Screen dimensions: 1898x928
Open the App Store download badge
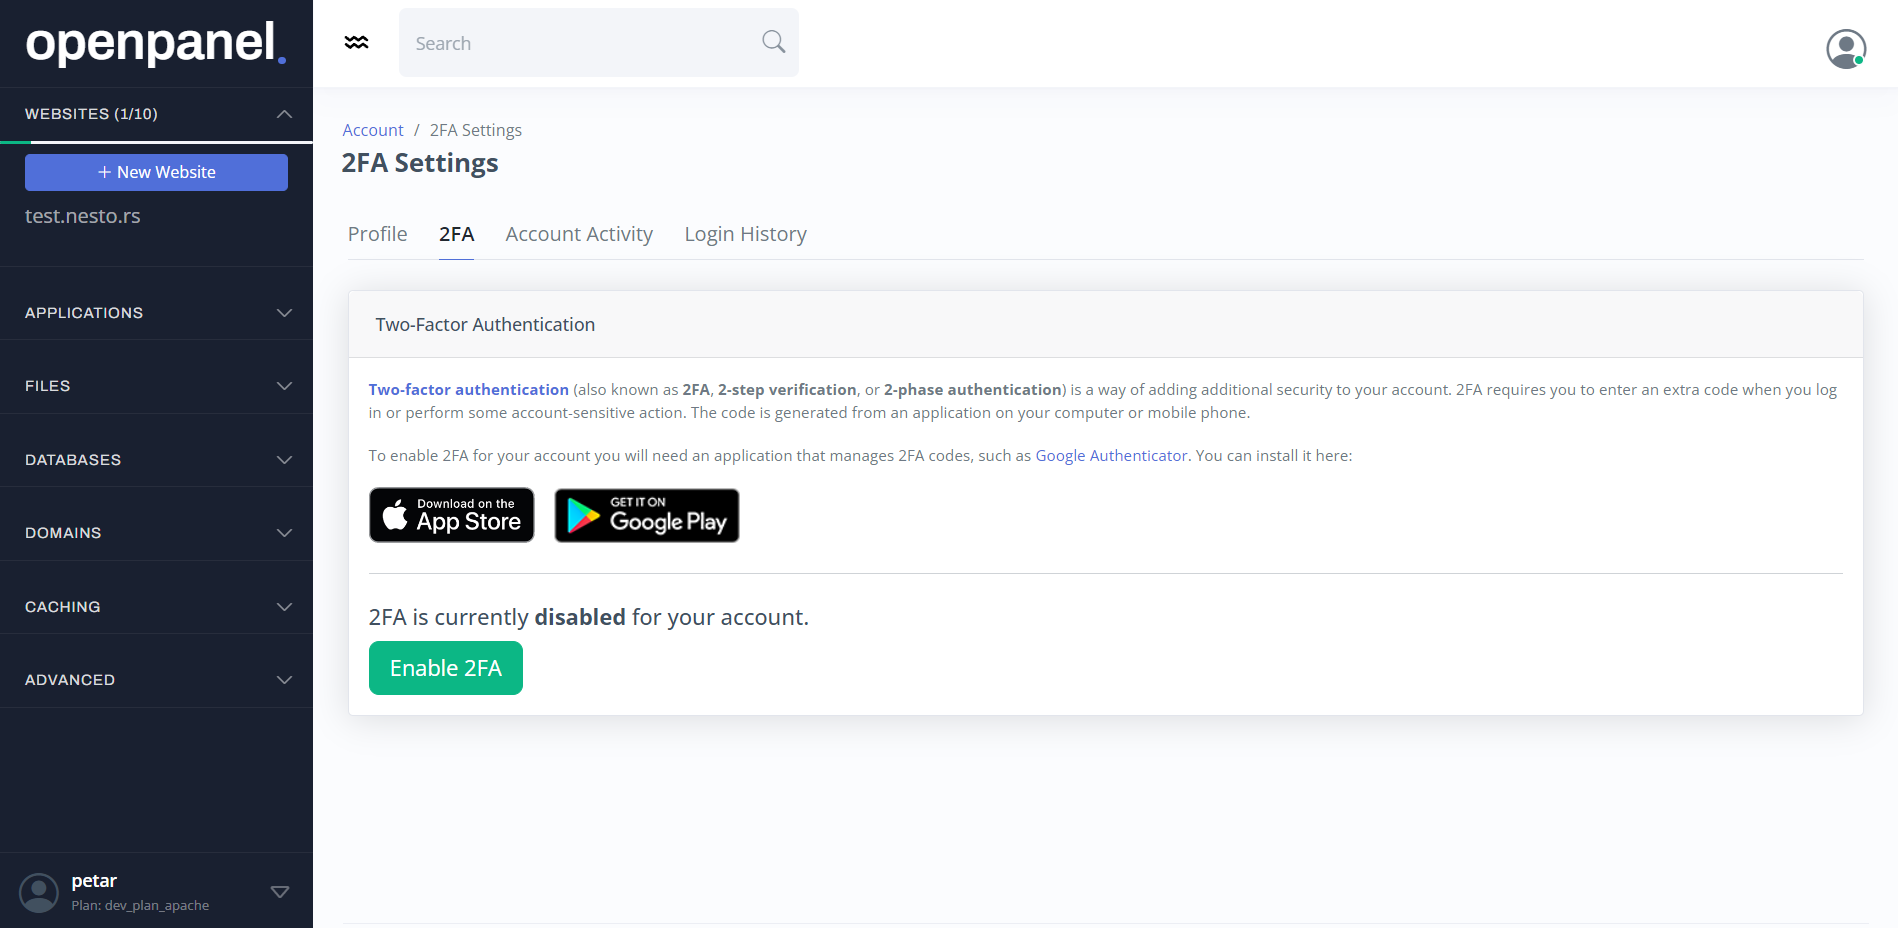452,515
